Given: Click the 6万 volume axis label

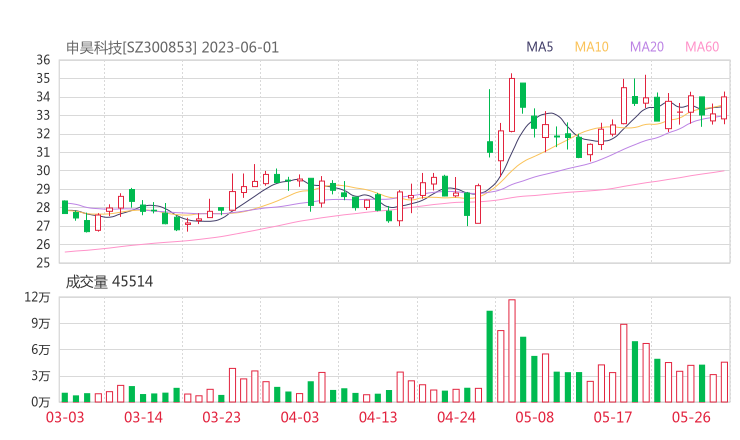Looking at the screenshot, I should (x=41, y=350).
